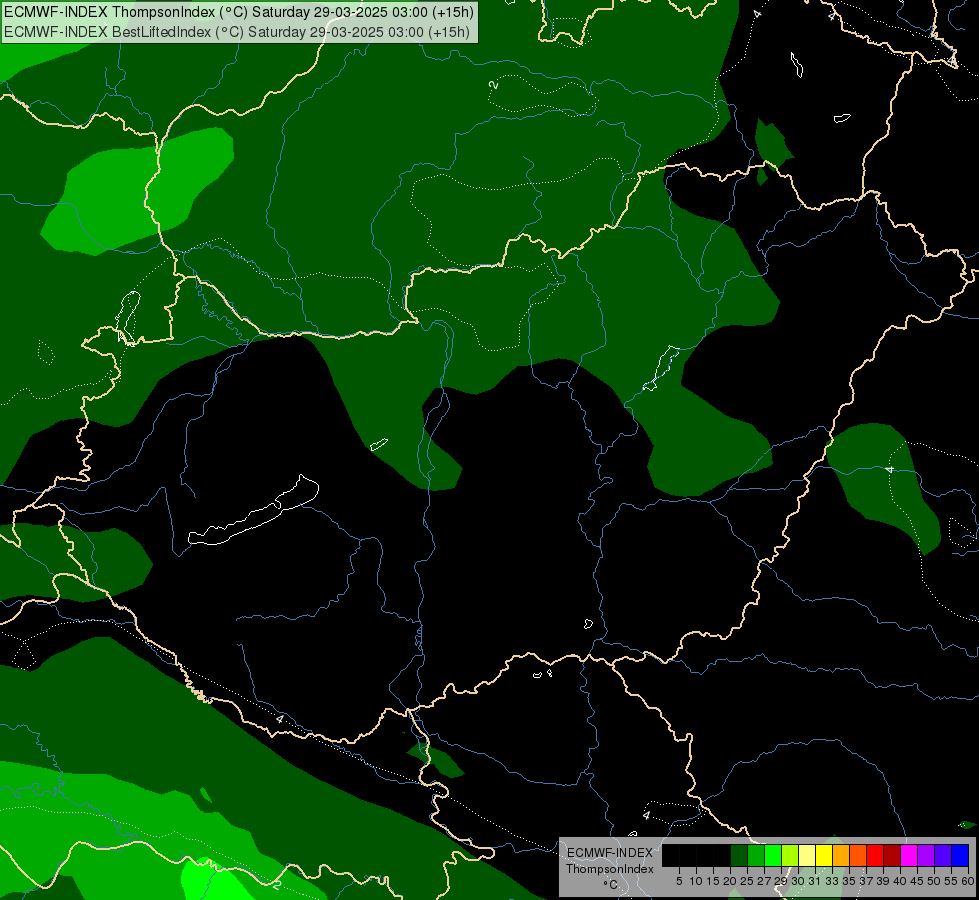Select the orange 33–35 legend swatch
The width and height of the screenshot is (979, 900).
pos(841,855)
